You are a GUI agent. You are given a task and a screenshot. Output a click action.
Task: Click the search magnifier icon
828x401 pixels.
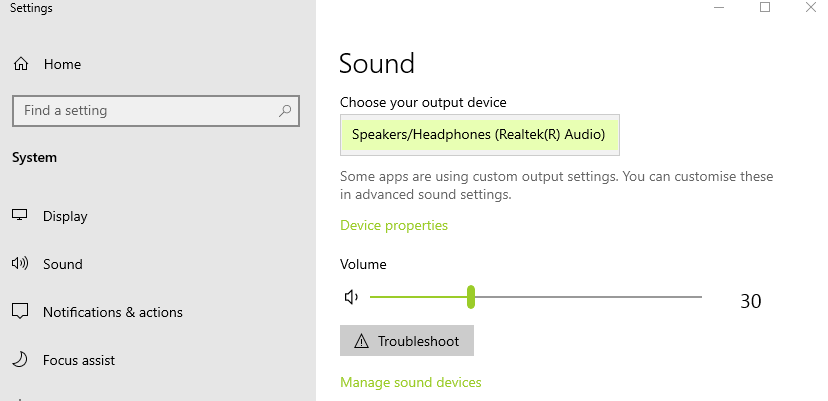[x=285, y=110]
